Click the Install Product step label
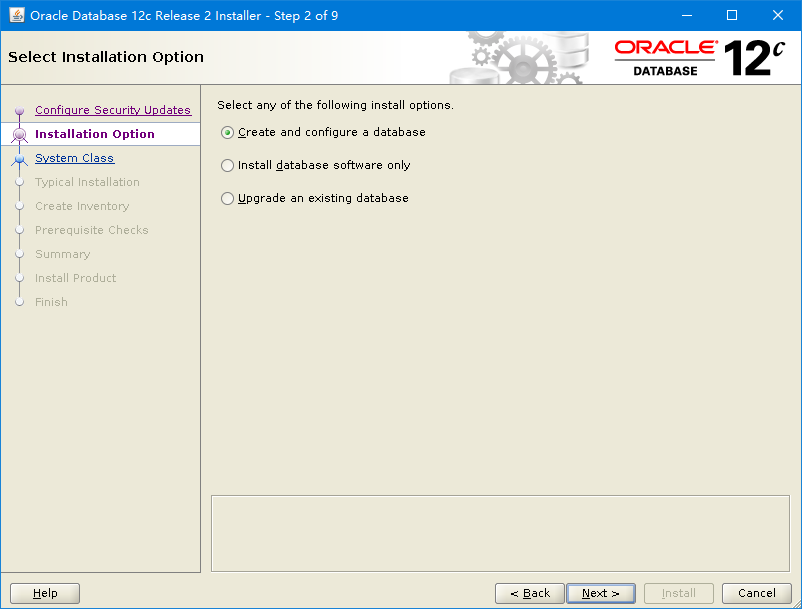This screenshot has height=609, width=802. click(75, 278)
